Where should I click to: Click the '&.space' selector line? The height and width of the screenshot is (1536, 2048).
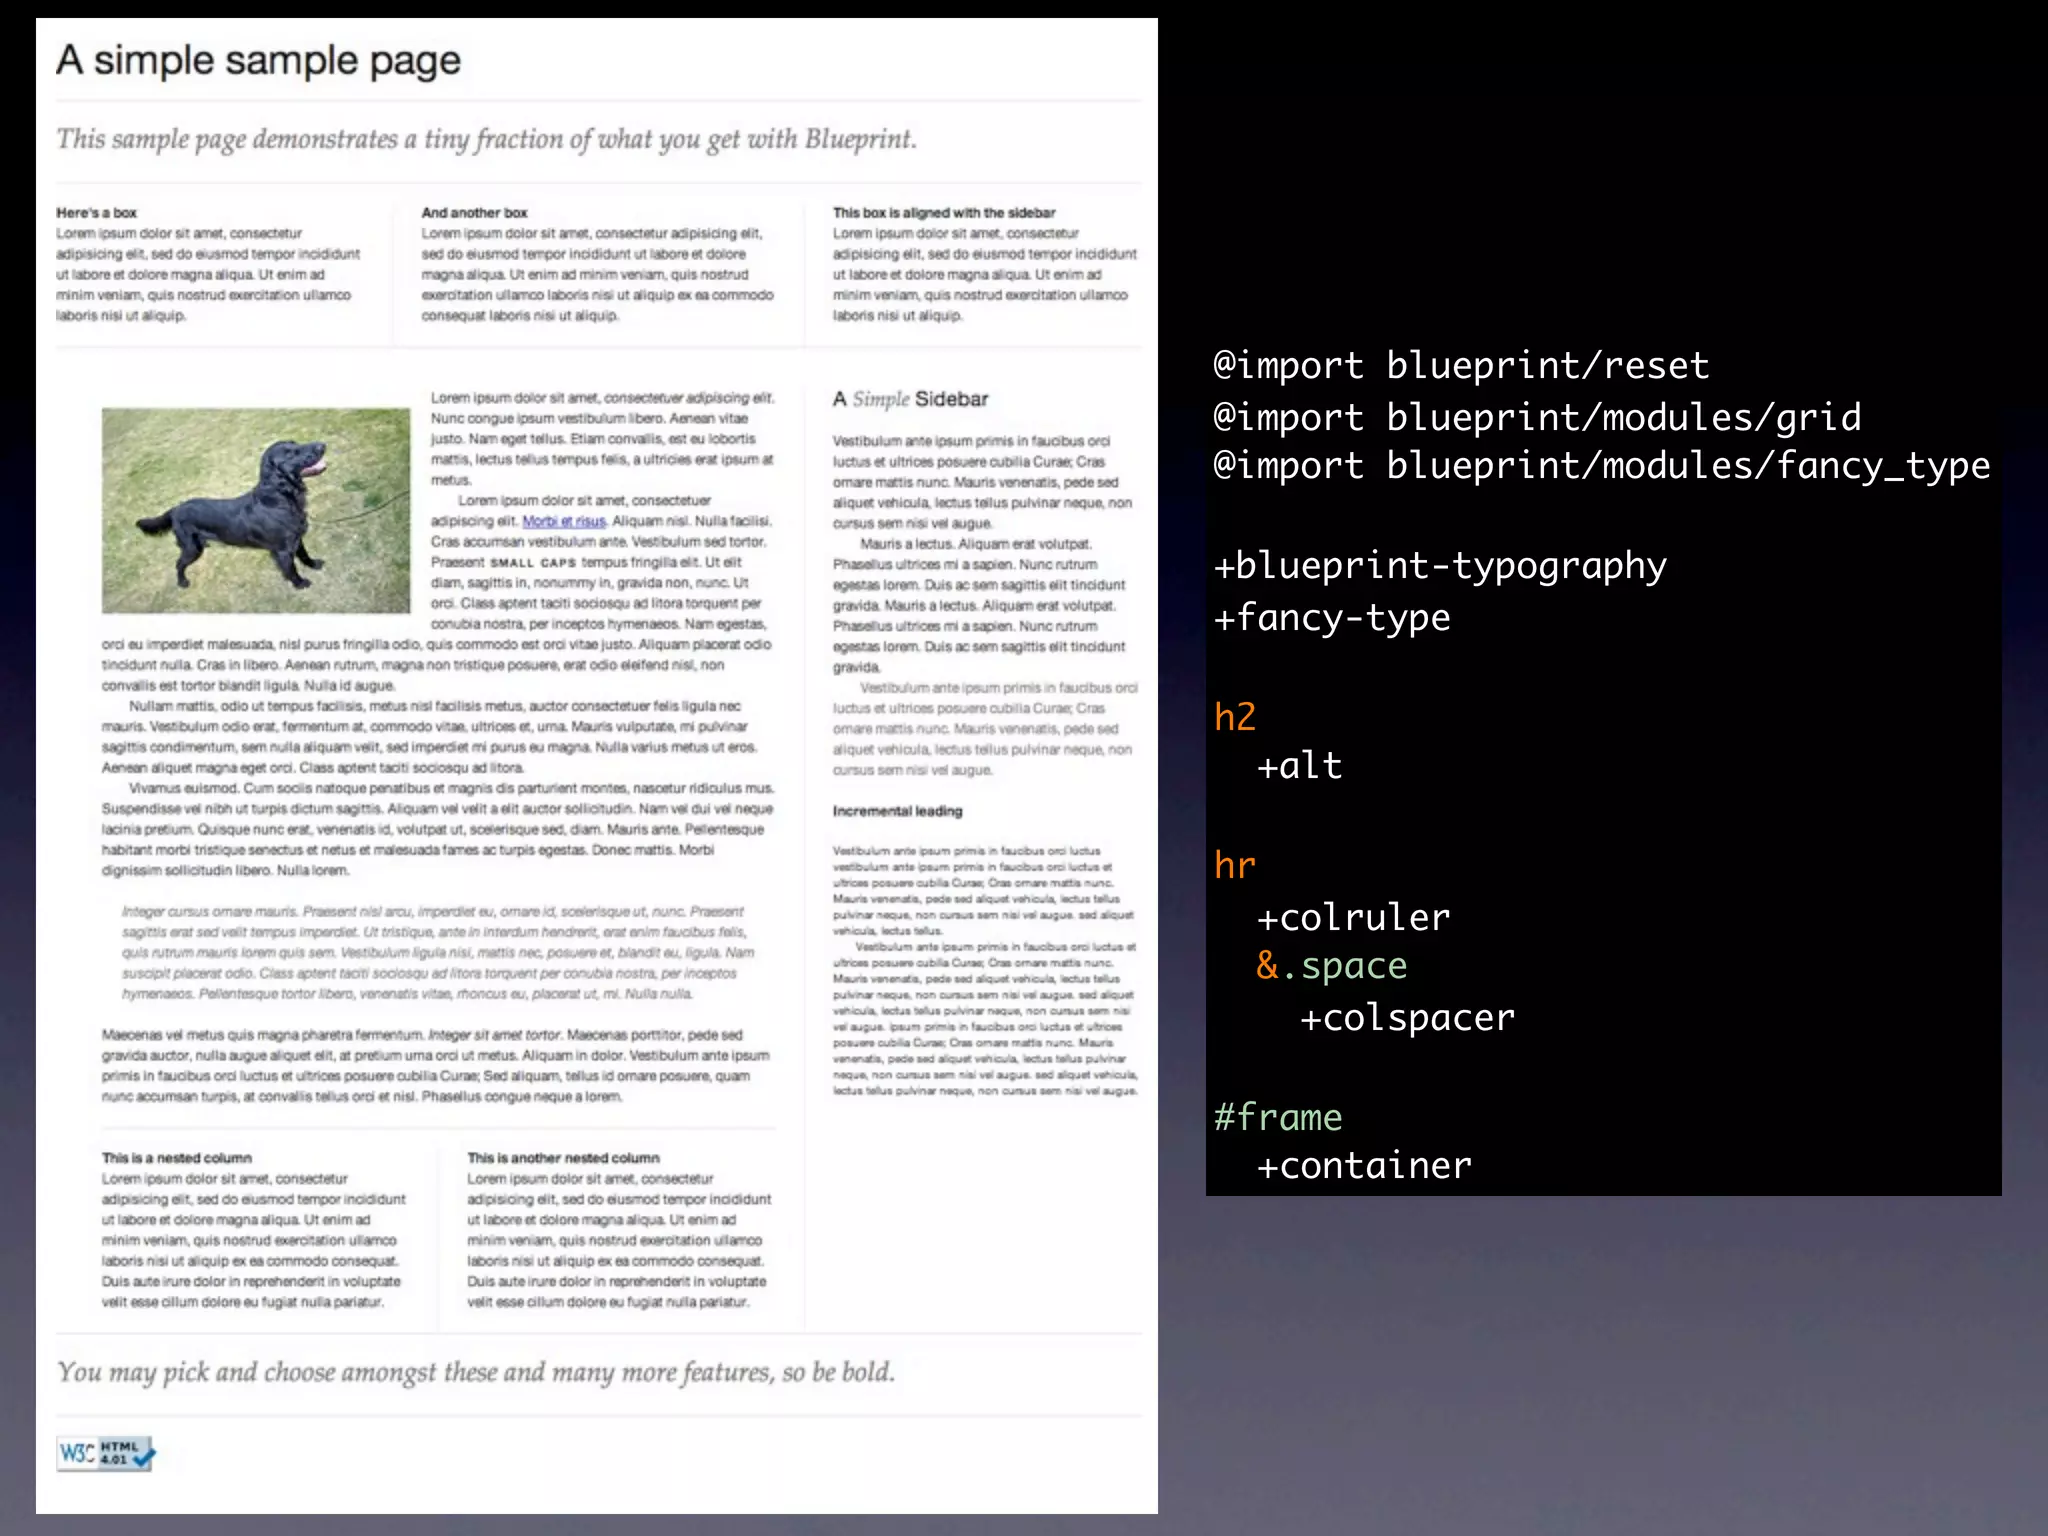point(1331,966)
